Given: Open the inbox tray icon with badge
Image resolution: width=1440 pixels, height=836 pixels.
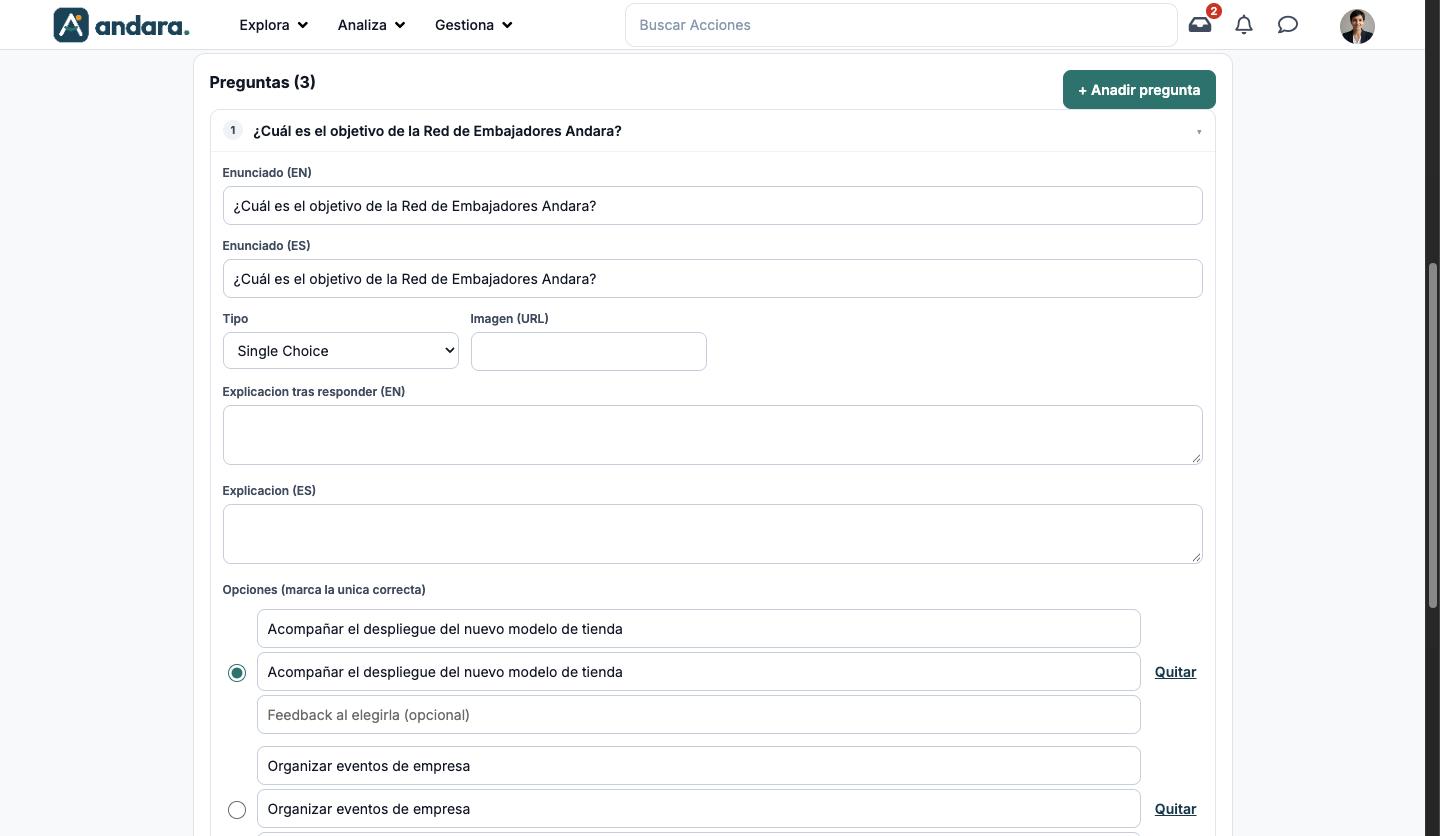Looking at the screenshot, I should tap(1200, 24).
